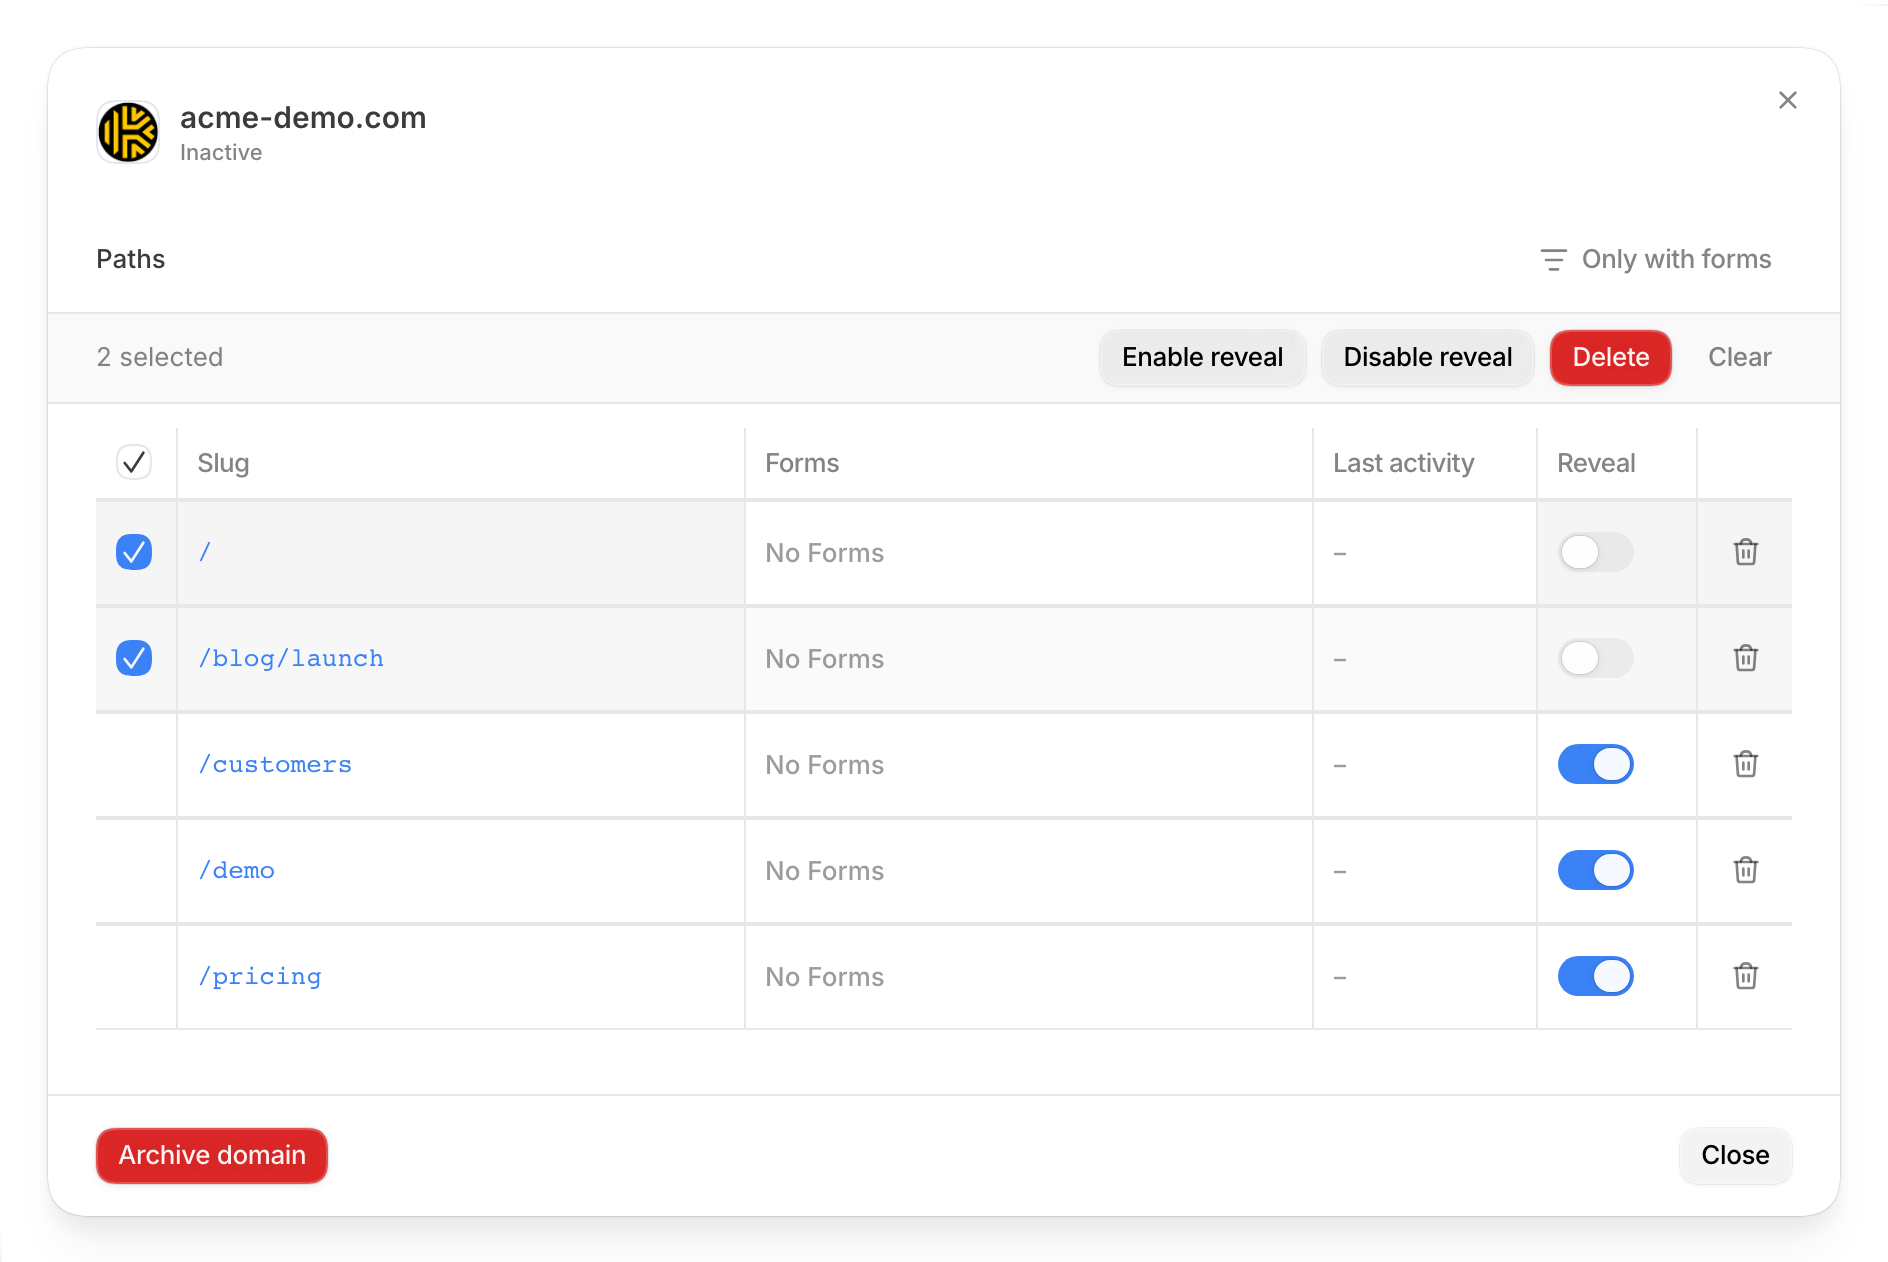
Task: Click the 2 selected label
Action: click(160, 357)
